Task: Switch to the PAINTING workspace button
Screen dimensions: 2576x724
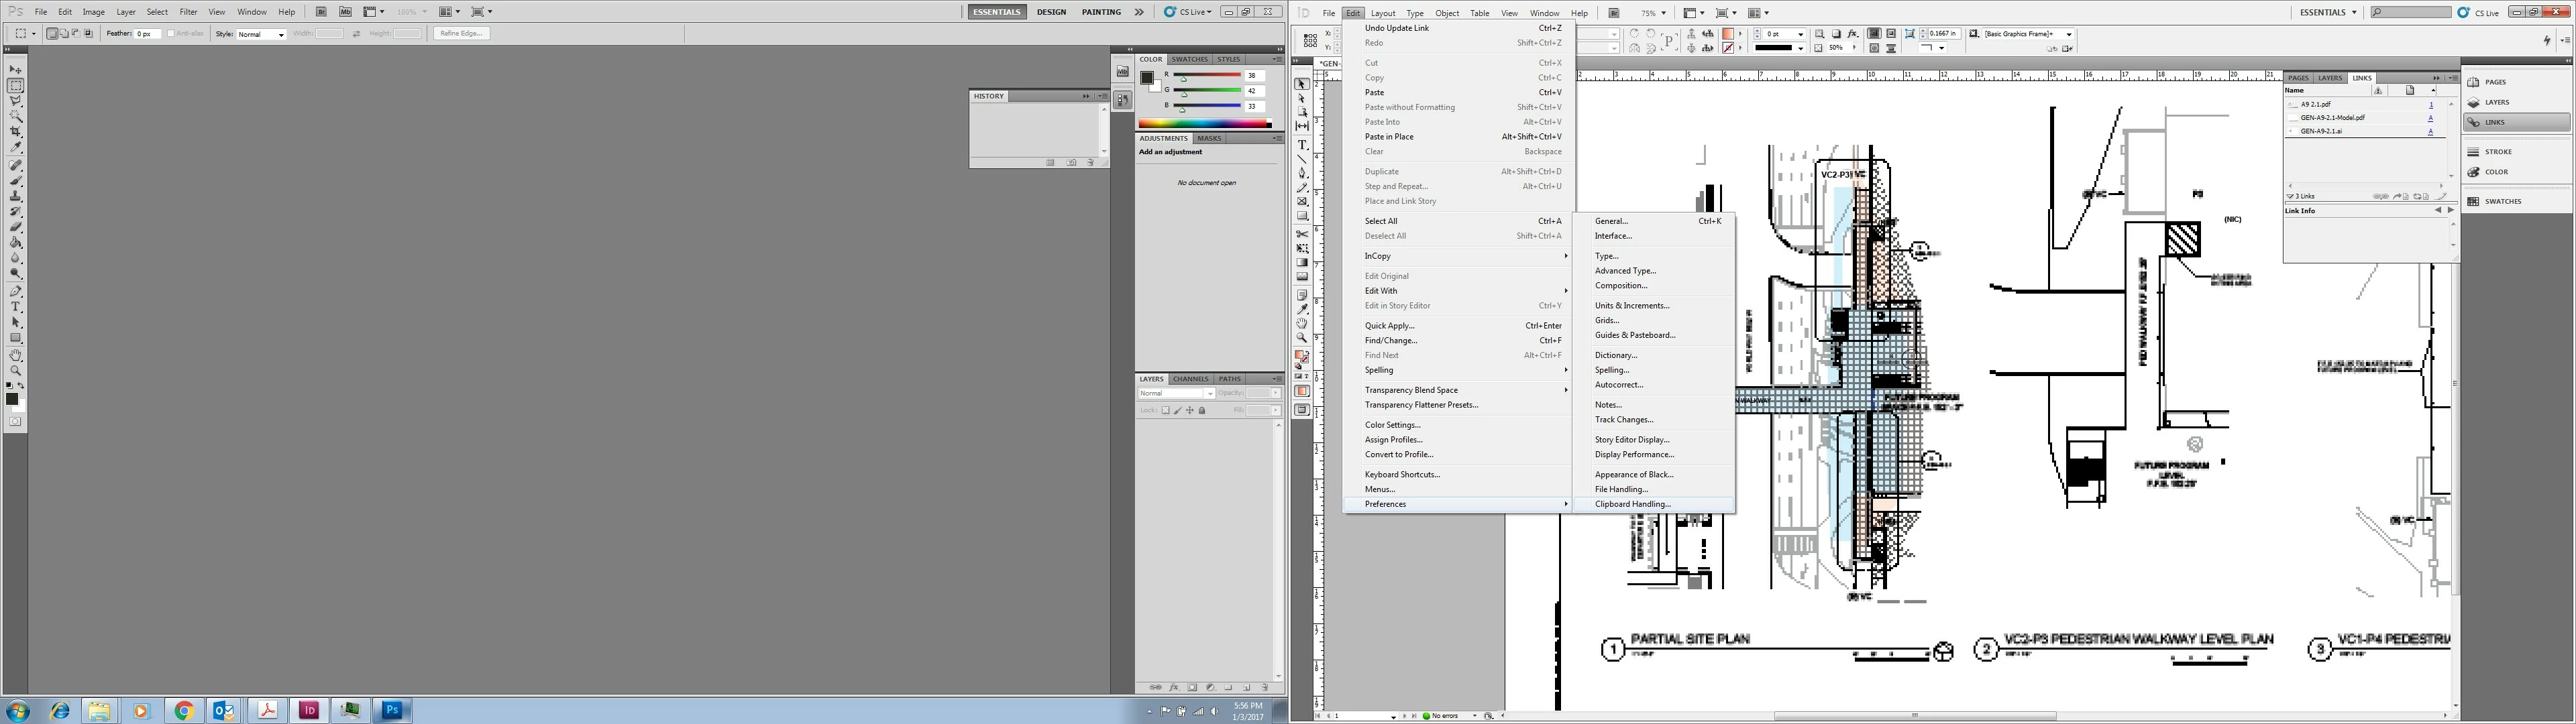Action: click(1100, 12)
